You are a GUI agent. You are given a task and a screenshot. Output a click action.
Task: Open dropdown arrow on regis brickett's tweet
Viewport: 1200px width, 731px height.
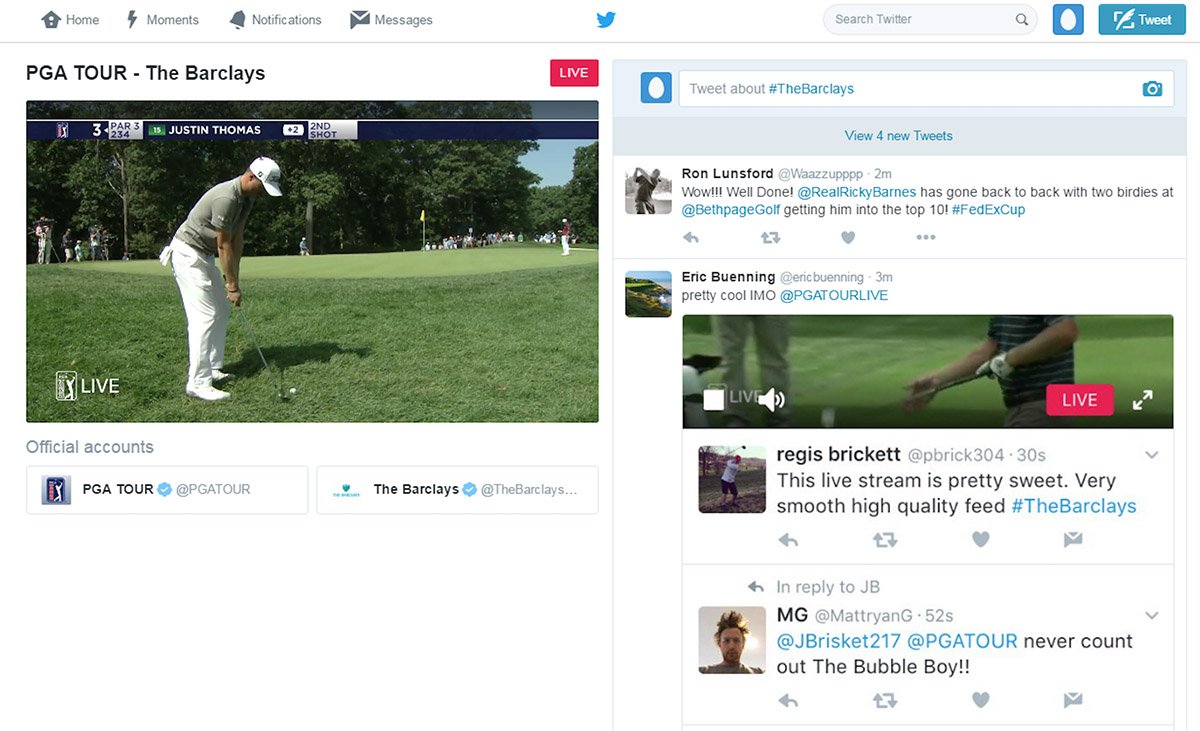coord(1151,455)
